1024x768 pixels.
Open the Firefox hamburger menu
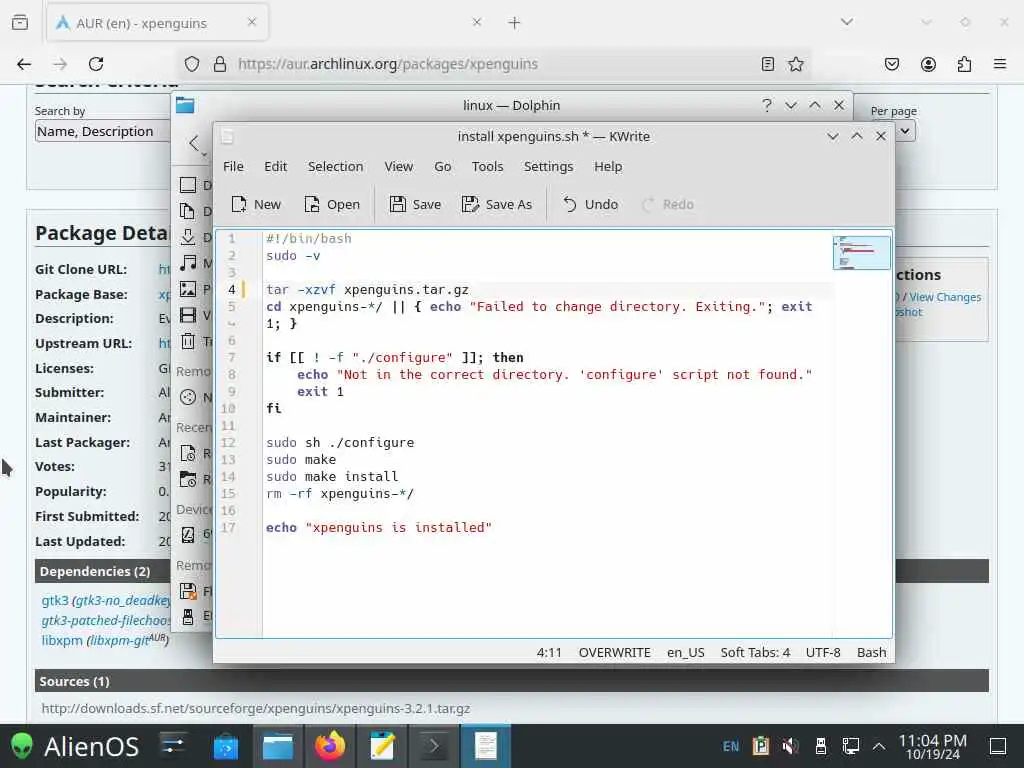(x=1000, y=64)
